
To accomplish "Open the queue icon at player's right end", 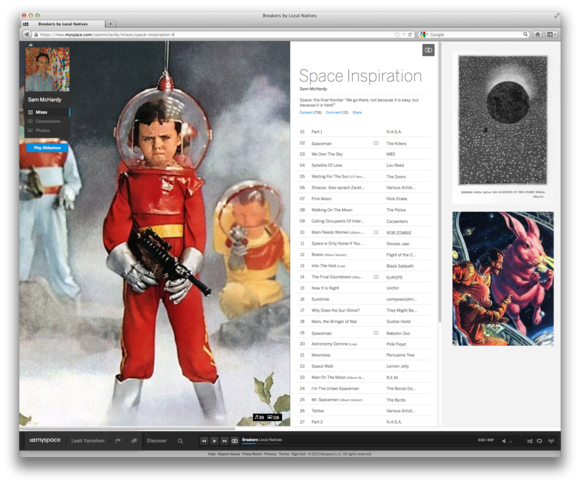I will pyautogui.click(x=551, y=441).
